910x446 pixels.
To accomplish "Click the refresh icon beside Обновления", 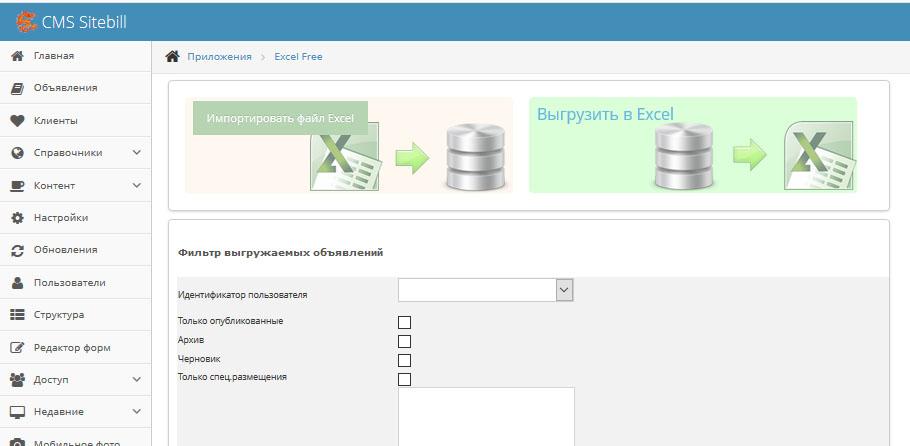I will [x=17, y=250].
